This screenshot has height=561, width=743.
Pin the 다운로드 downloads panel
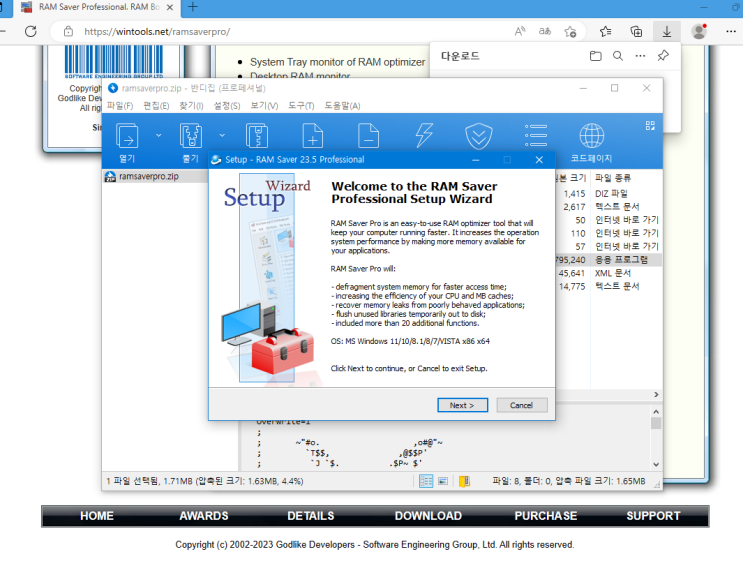click(x=663, y=55)
